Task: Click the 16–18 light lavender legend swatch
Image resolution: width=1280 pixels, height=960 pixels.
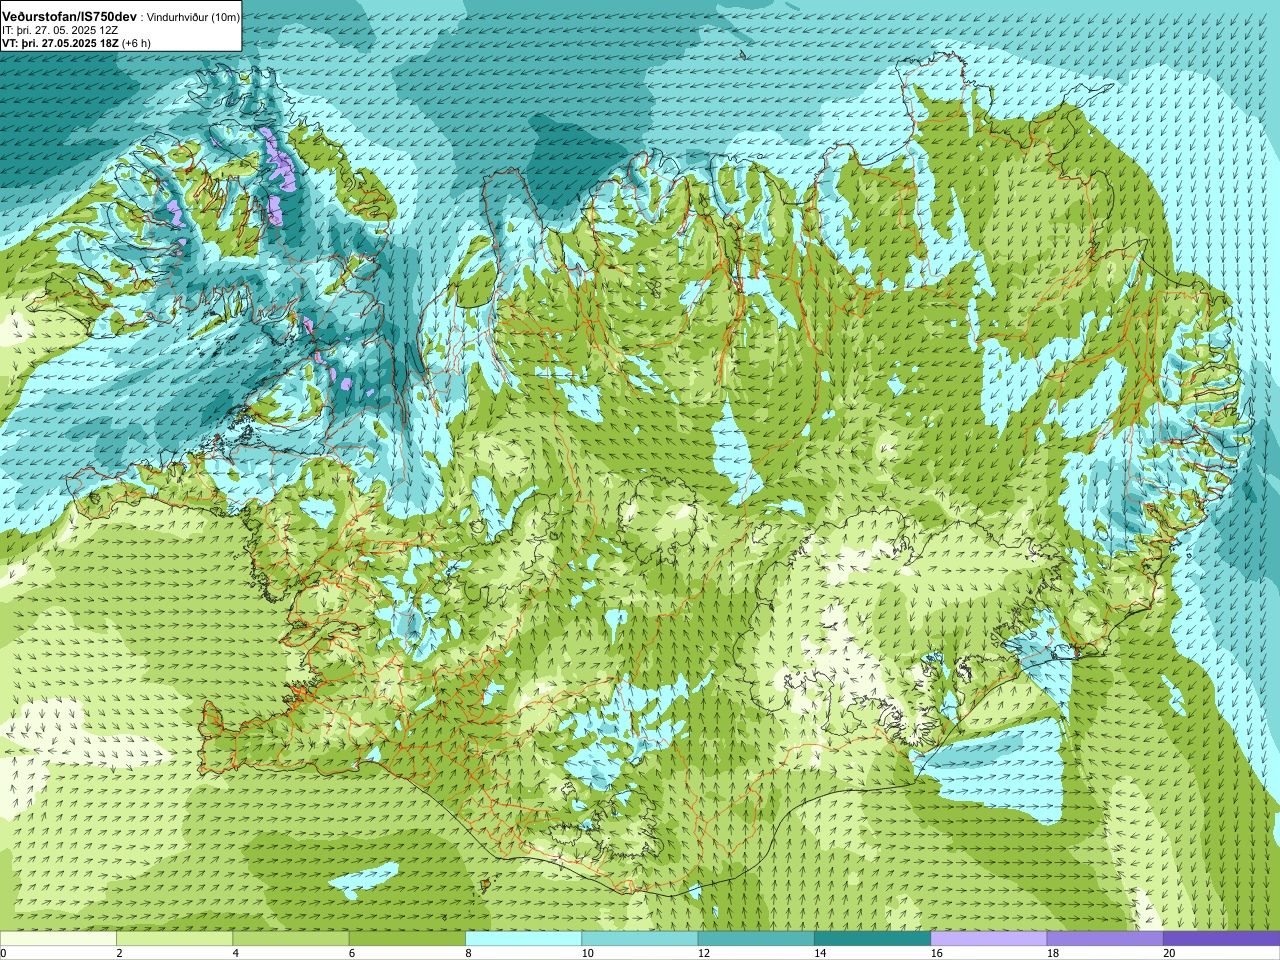Action: (x=989, y=938)
